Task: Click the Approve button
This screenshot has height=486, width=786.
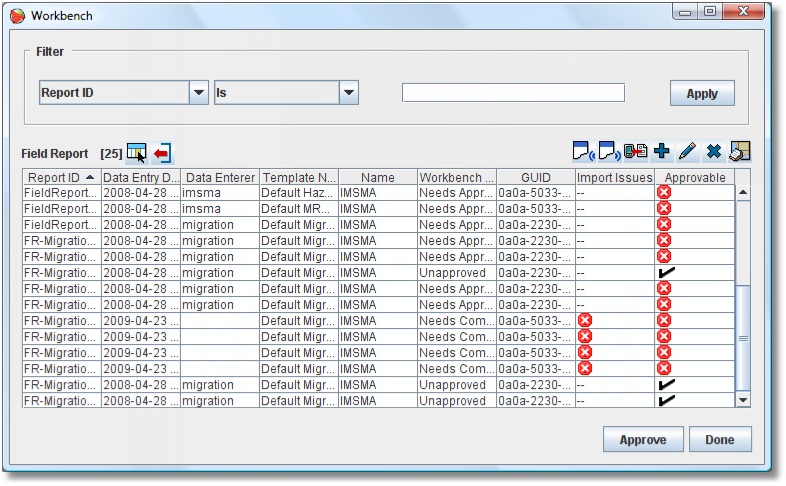Action: (643, 440)
